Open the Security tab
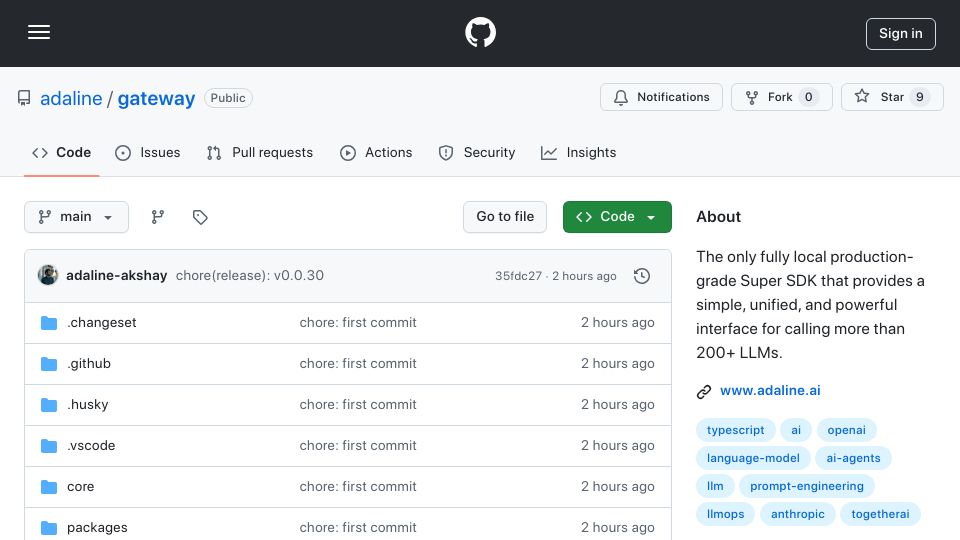This screenshot has width=960, height=540. pos(477,152)
